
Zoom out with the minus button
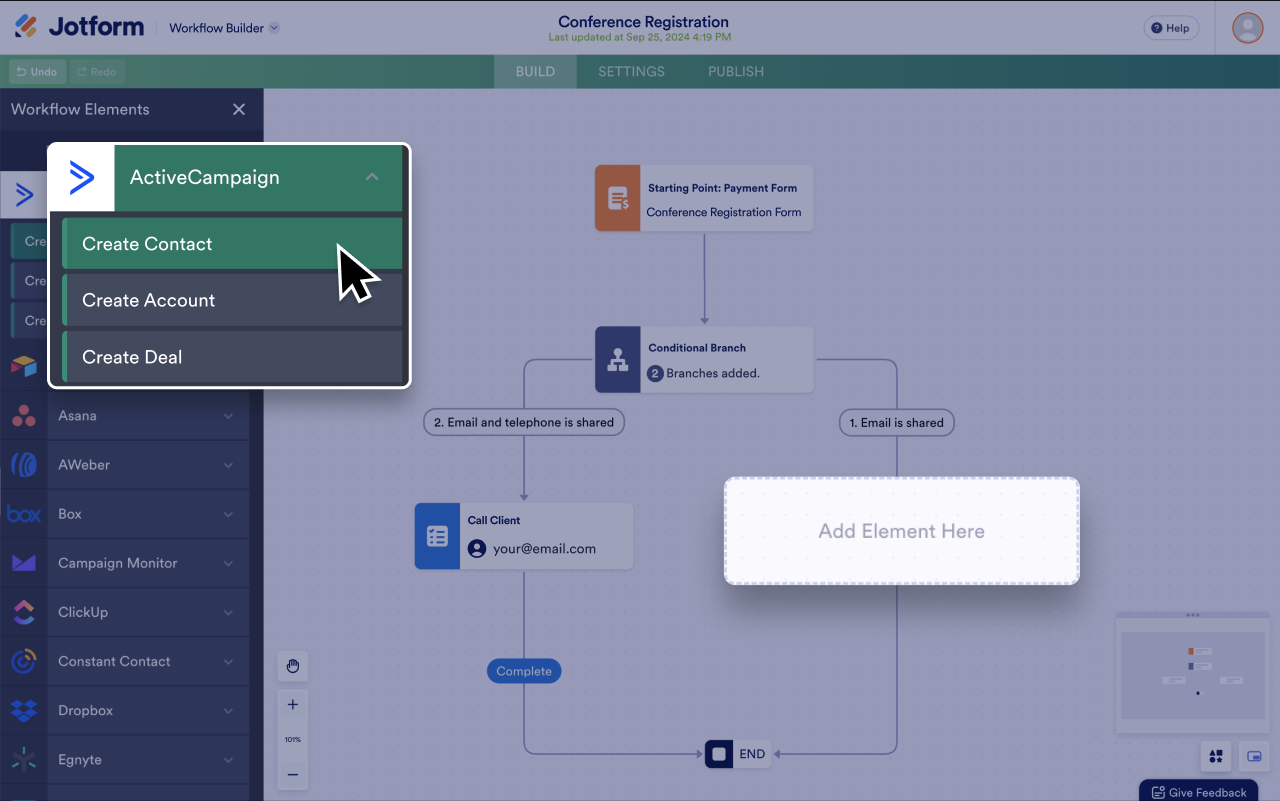coord(293,774)
